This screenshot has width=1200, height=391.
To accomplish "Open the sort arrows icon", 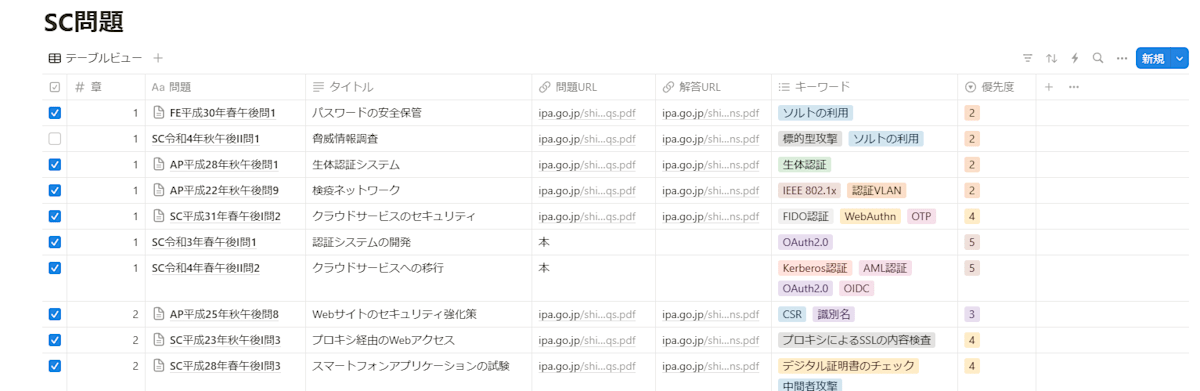I will [x=1052, y=59].
